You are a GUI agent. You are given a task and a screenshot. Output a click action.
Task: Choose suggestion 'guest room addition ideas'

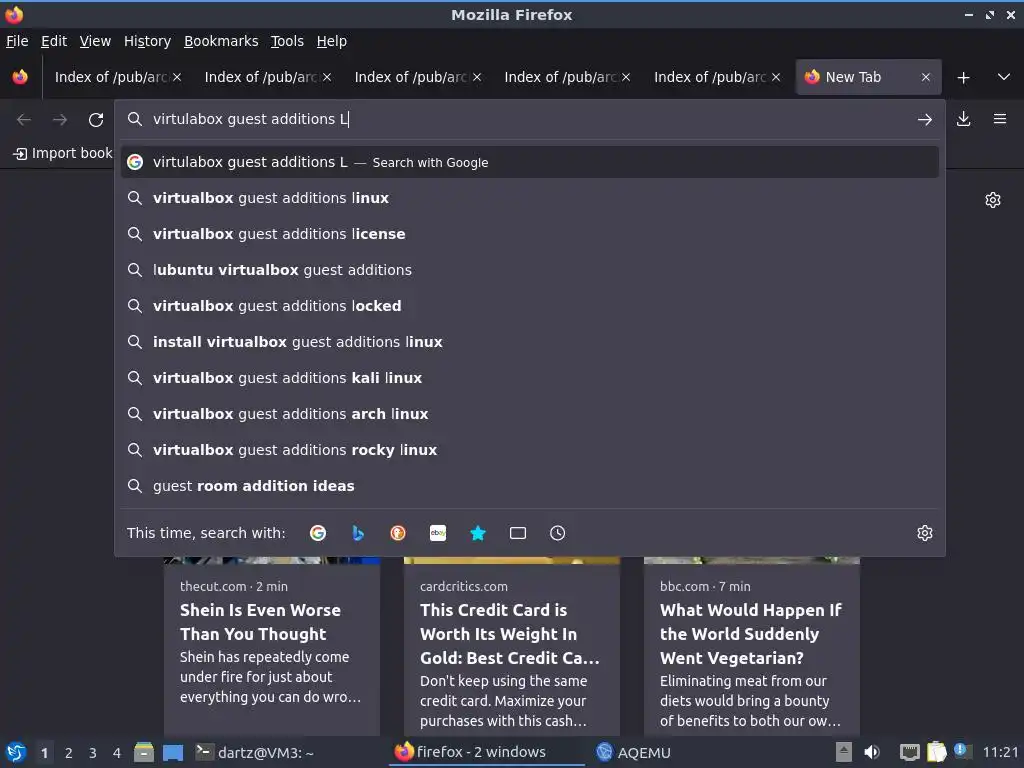tap(530, 485)
